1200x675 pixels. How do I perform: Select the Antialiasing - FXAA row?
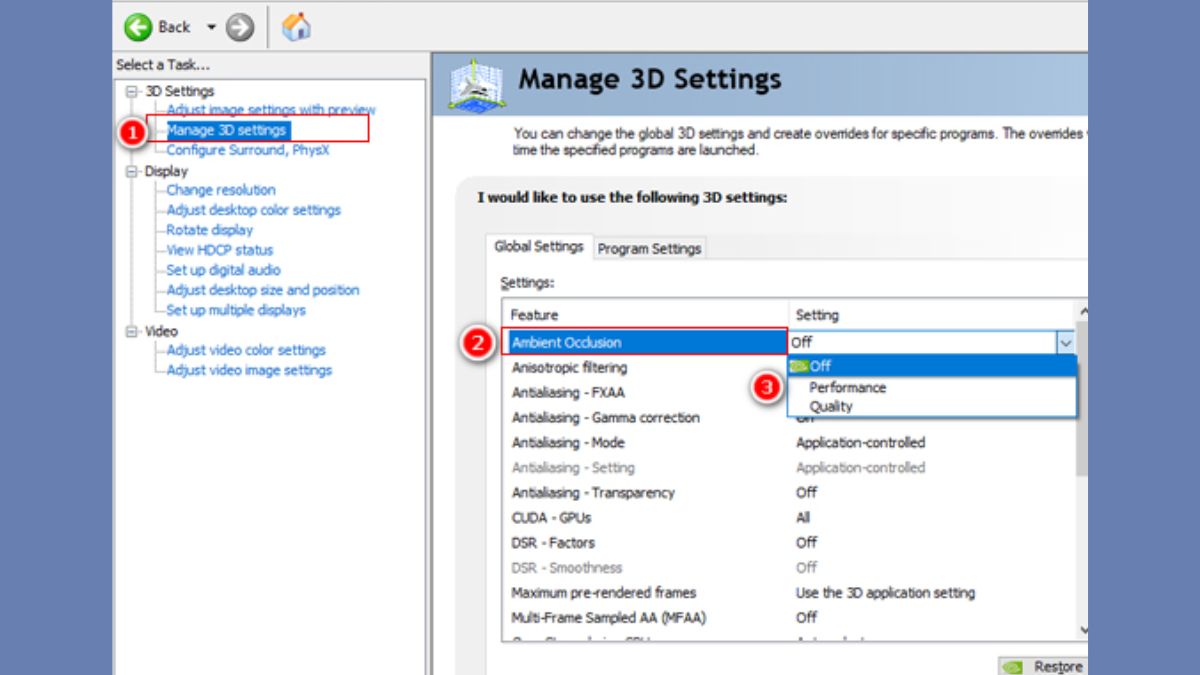coord(646,392)
